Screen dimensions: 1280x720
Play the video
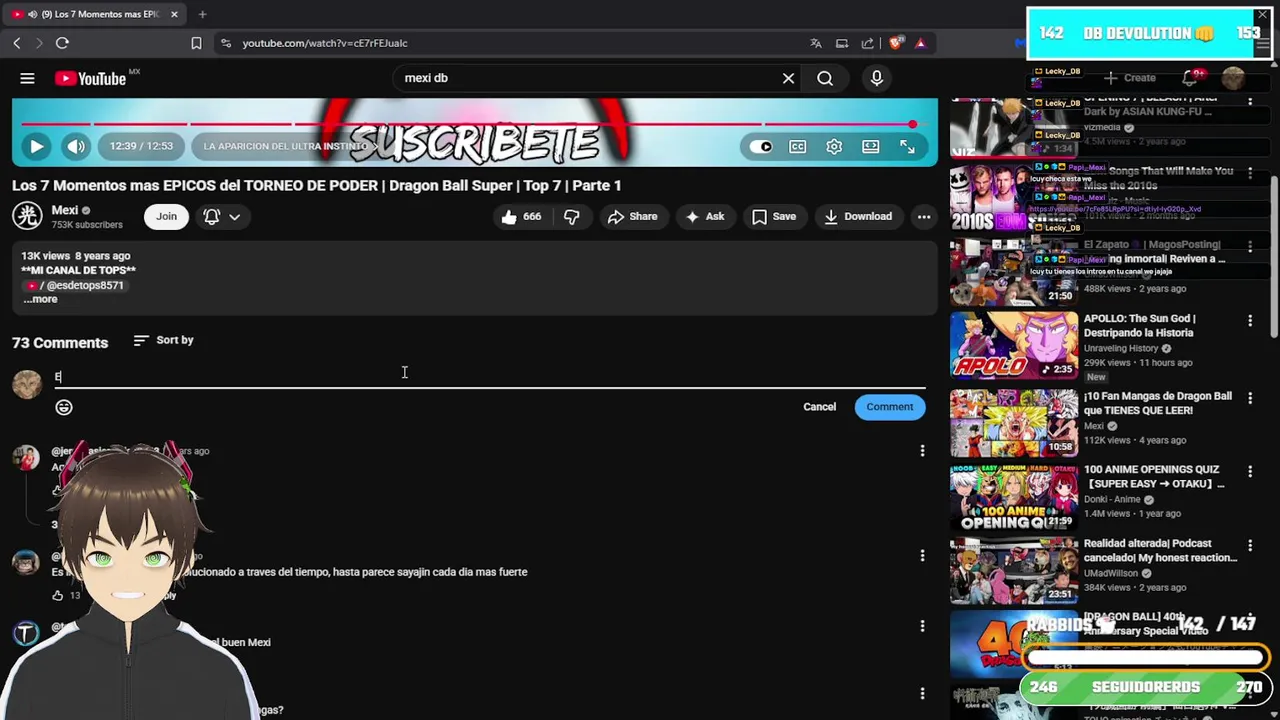tap(36, 146)
